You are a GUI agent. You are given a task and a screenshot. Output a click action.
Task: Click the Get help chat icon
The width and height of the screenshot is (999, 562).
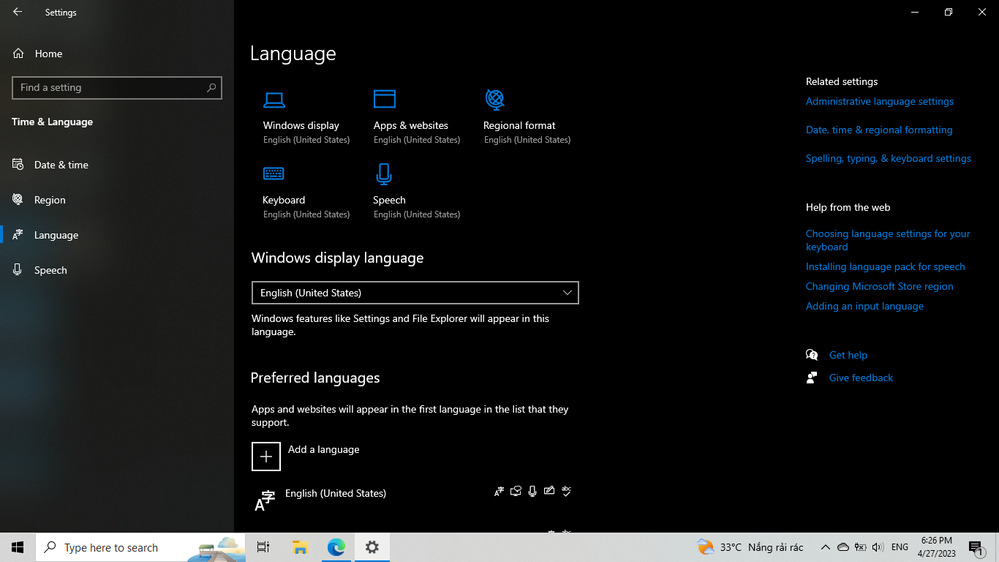812,355
